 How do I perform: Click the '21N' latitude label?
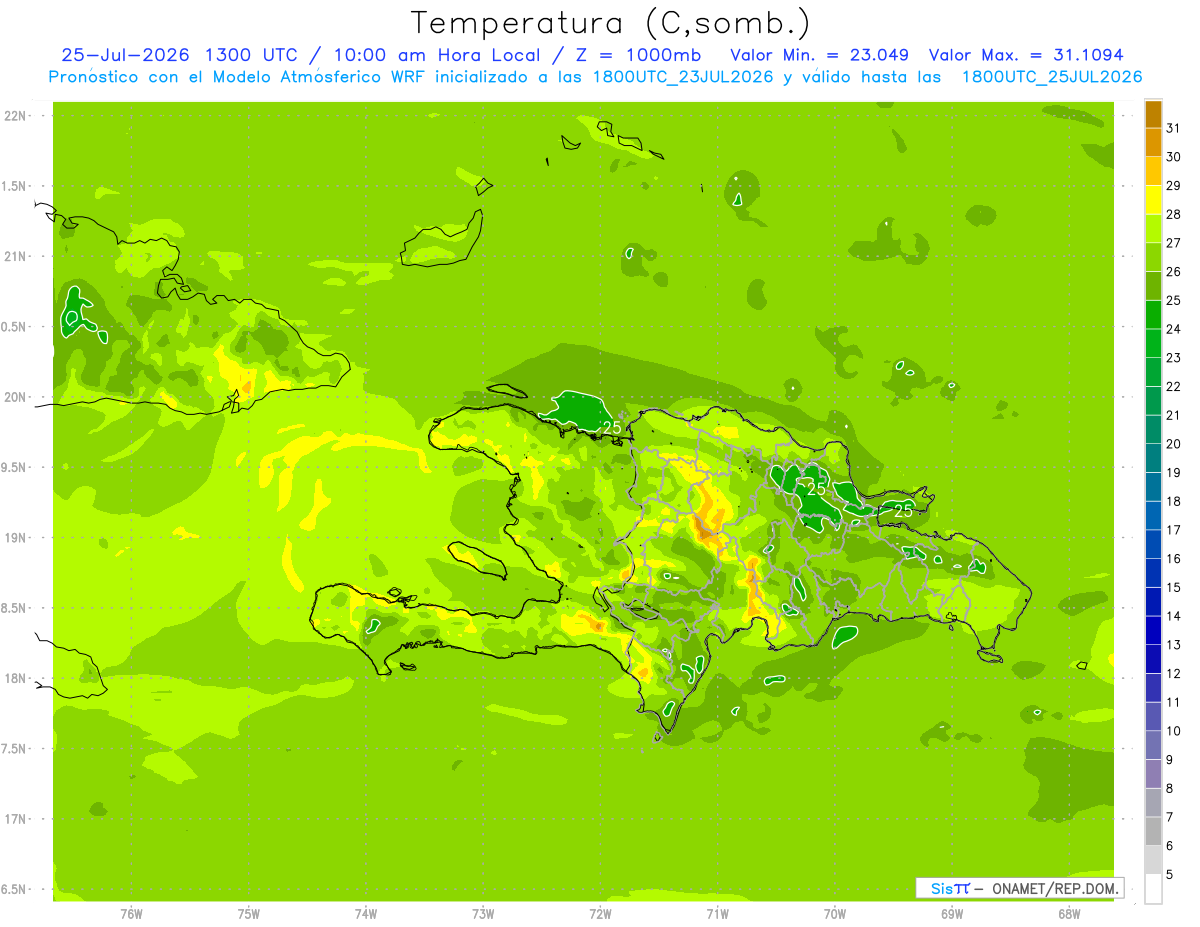pyautogui.click(x=14, y=257)
